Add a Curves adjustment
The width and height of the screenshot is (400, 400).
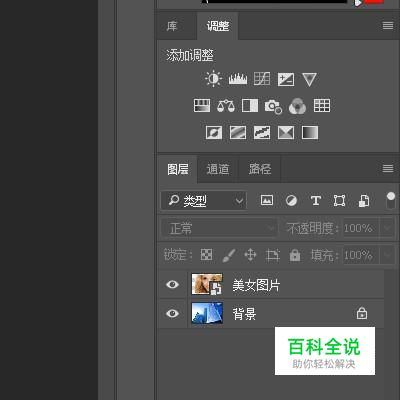[x=262, y=79]
